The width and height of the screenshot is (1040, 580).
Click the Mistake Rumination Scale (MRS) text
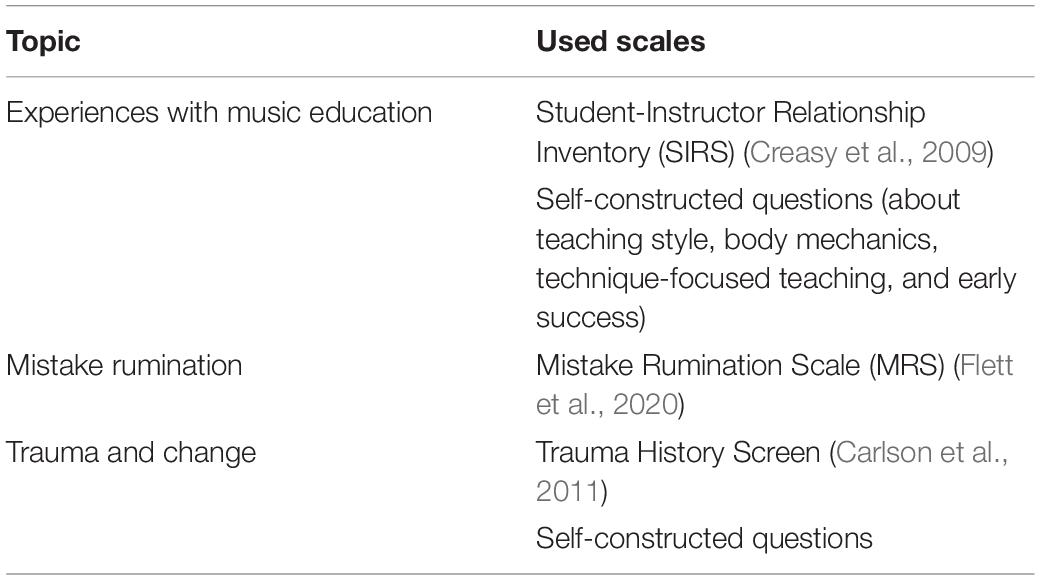(740, 366)
